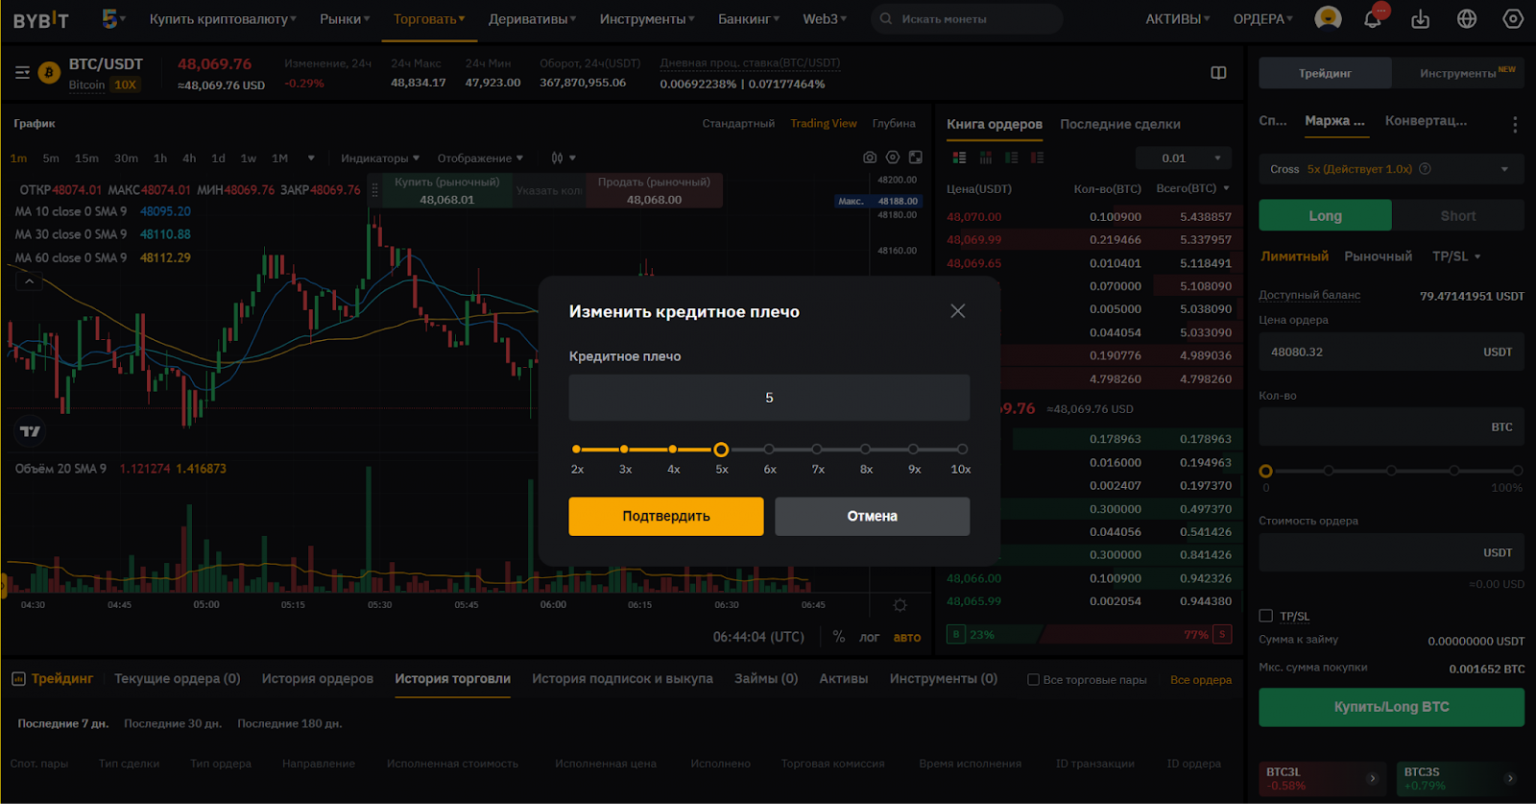
Task: Open the TP/SL order type dropdown
Action: coord(1456,256)
